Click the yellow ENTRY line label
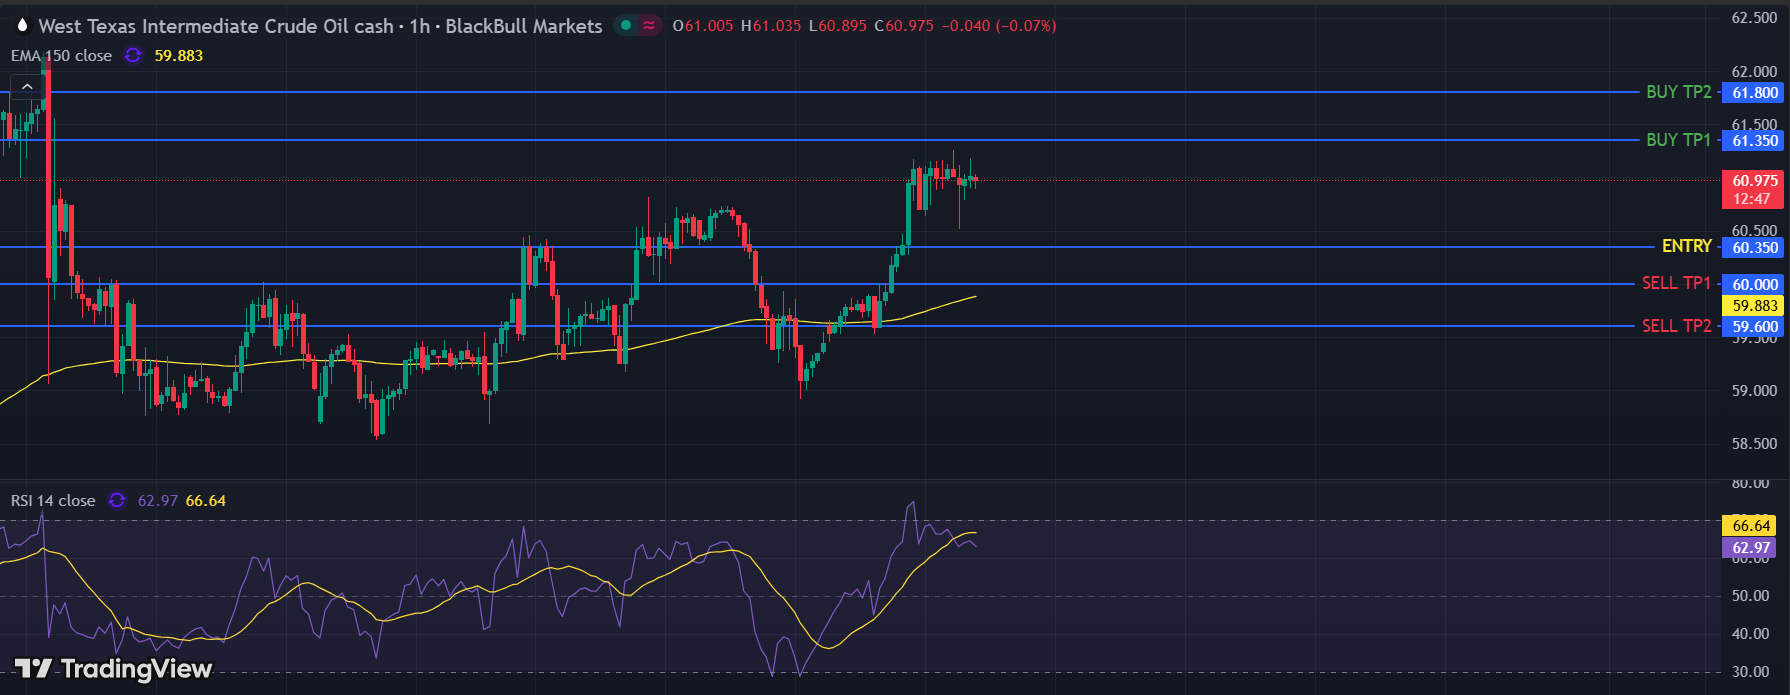This screenshot has width=1790, height=695. 1686,246
